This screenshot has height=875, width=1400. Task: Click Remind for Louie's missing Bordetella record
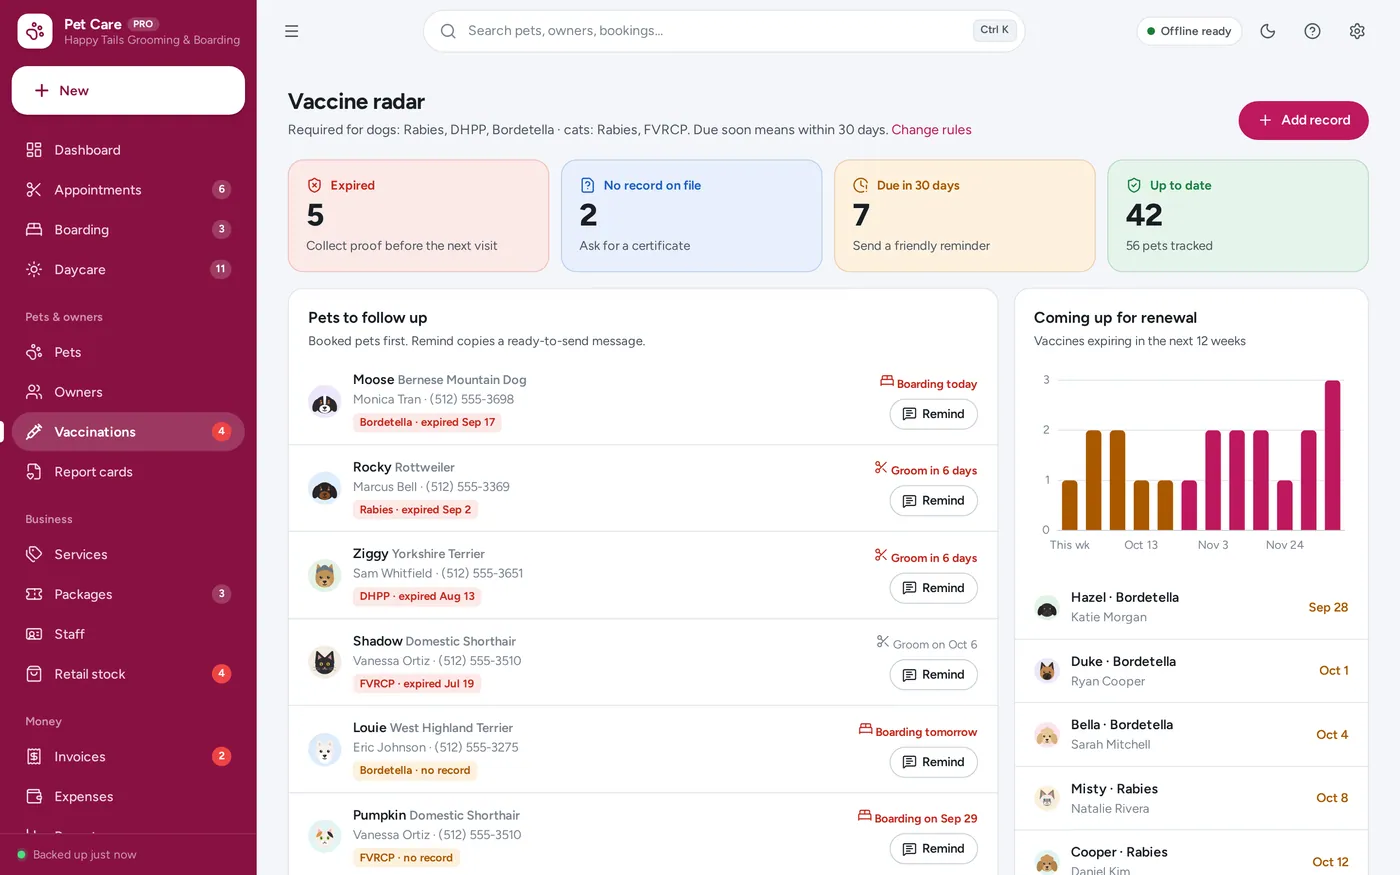[x=933, y=762]
